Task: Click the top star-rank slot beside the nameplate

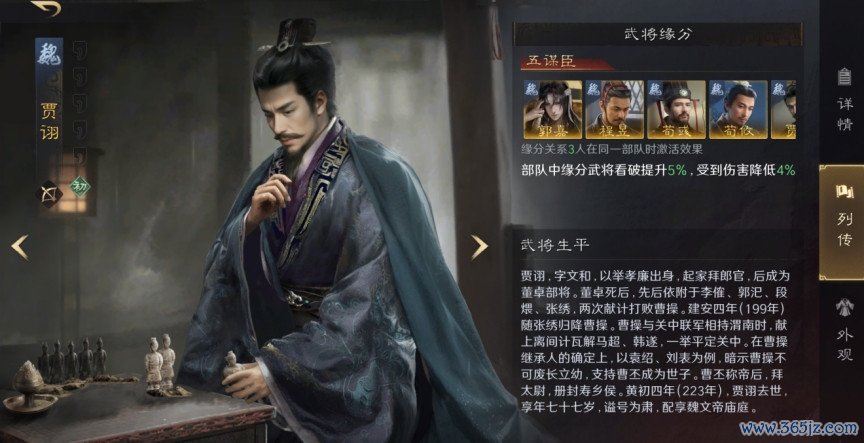Action: point(80,50)
